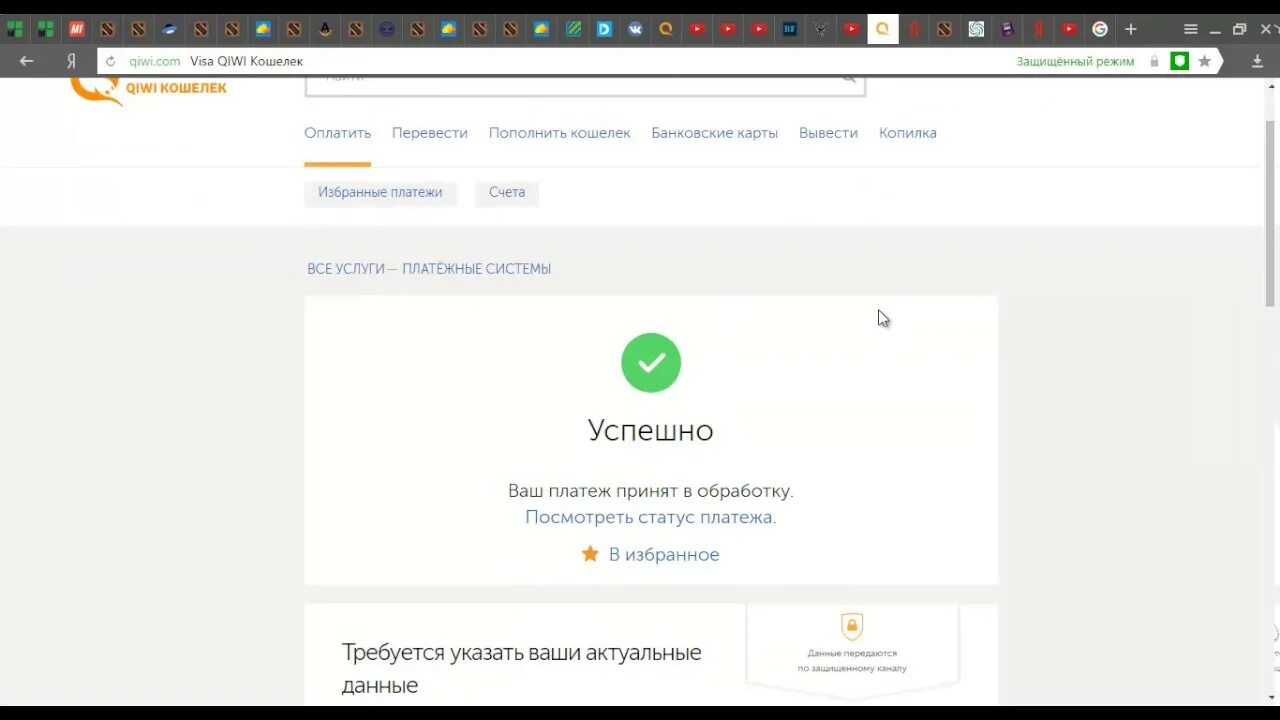Screen dimensions: 1280x720
Task: Open downloads via the download arrow icon
Action: coord(1257,61)
